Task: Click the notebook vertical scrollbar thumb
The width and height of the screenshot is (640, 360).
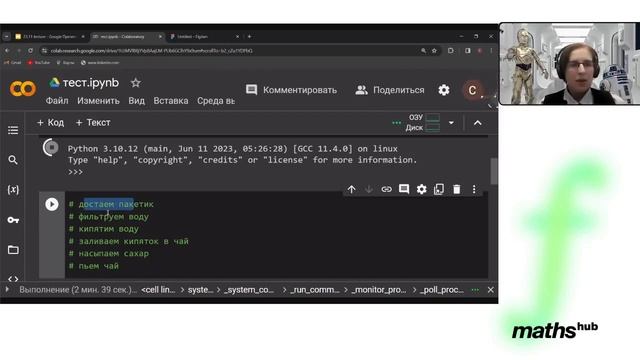Action: click(x=493, y=171)
